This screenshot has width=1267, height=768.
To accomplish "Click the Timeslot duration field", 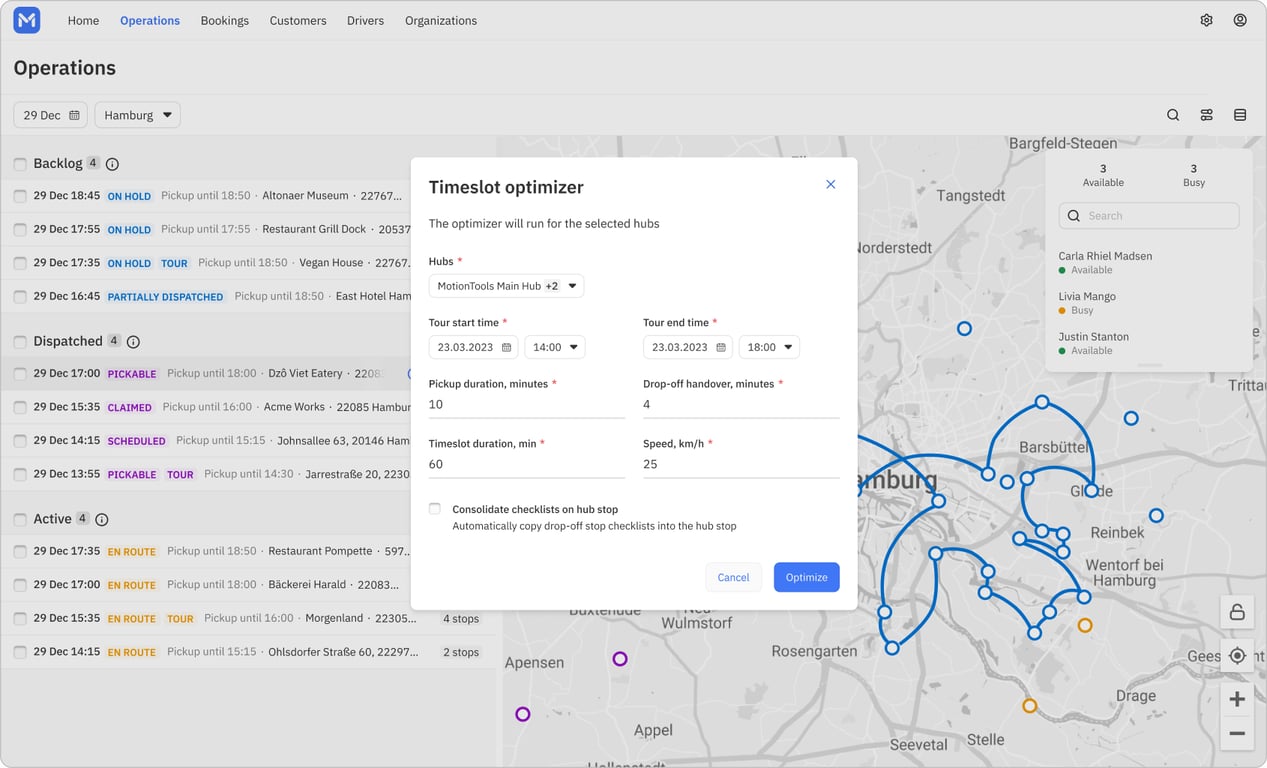I will 527,465.
